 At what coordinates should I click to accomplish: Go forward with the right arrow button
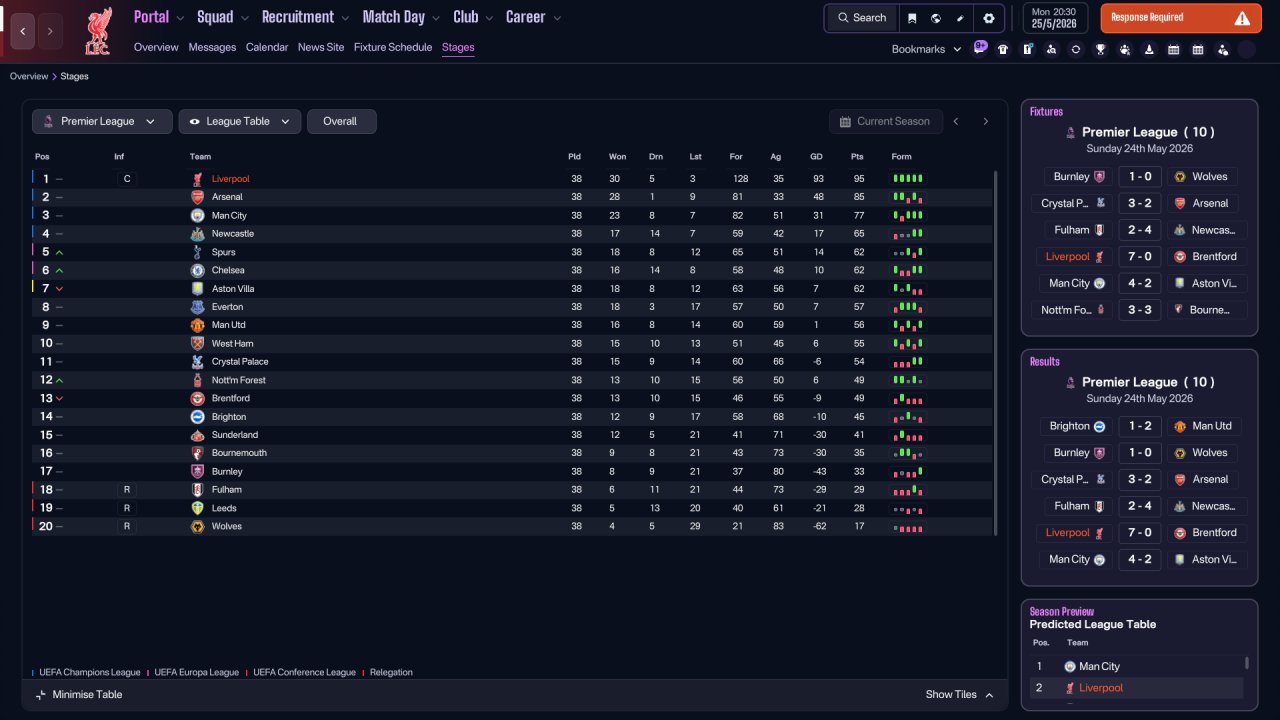(49, 32)
